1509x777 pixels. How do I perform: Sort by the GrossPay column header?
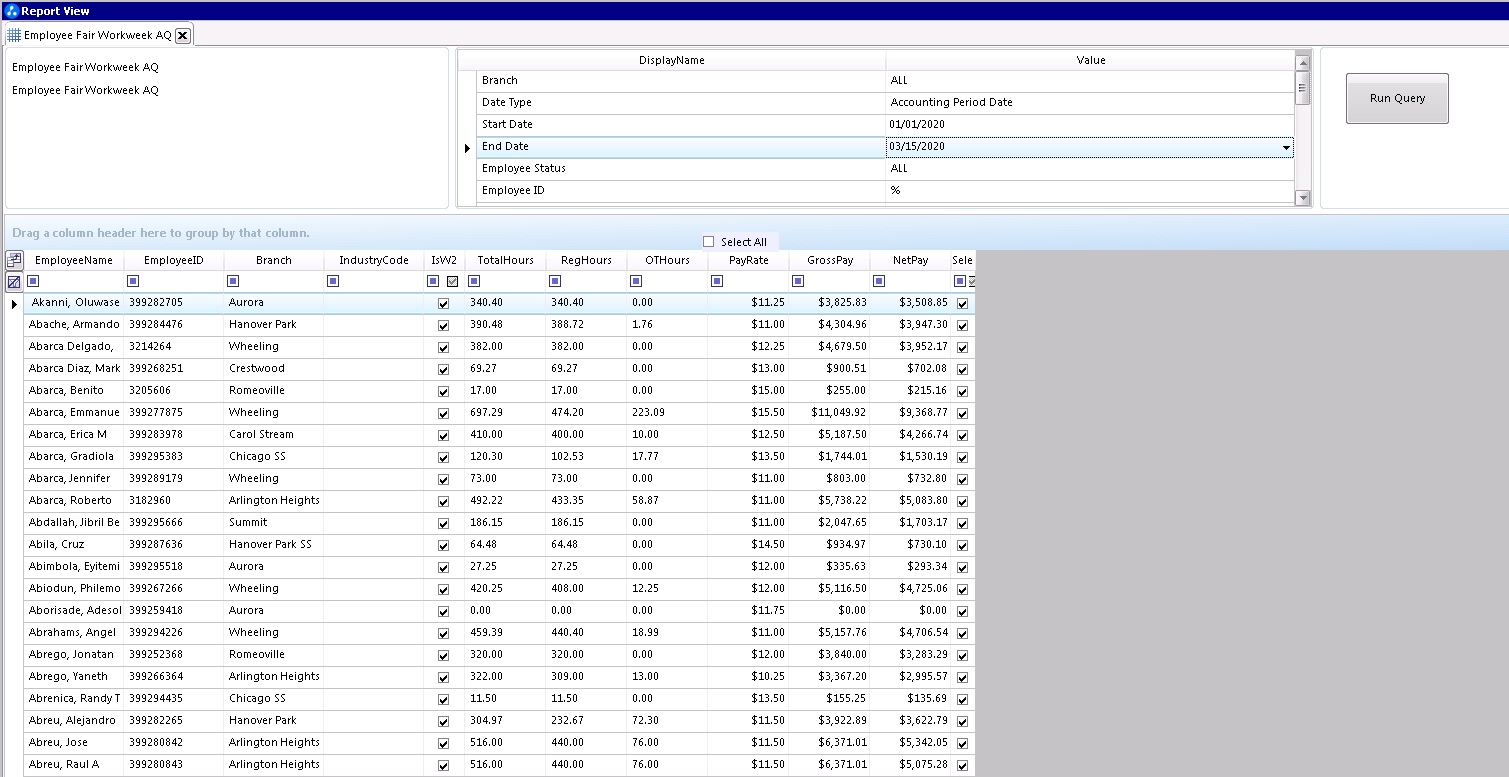(830, 260)
